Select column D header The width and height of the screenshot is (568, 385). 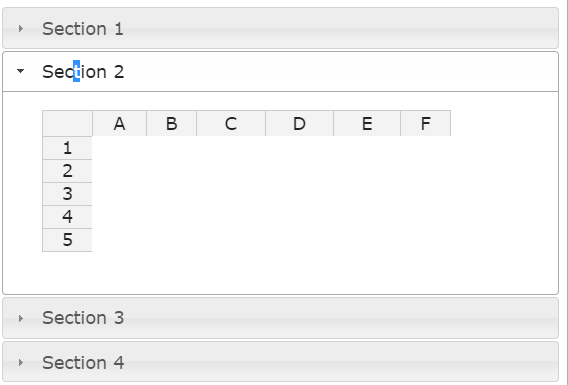(299, 124)
